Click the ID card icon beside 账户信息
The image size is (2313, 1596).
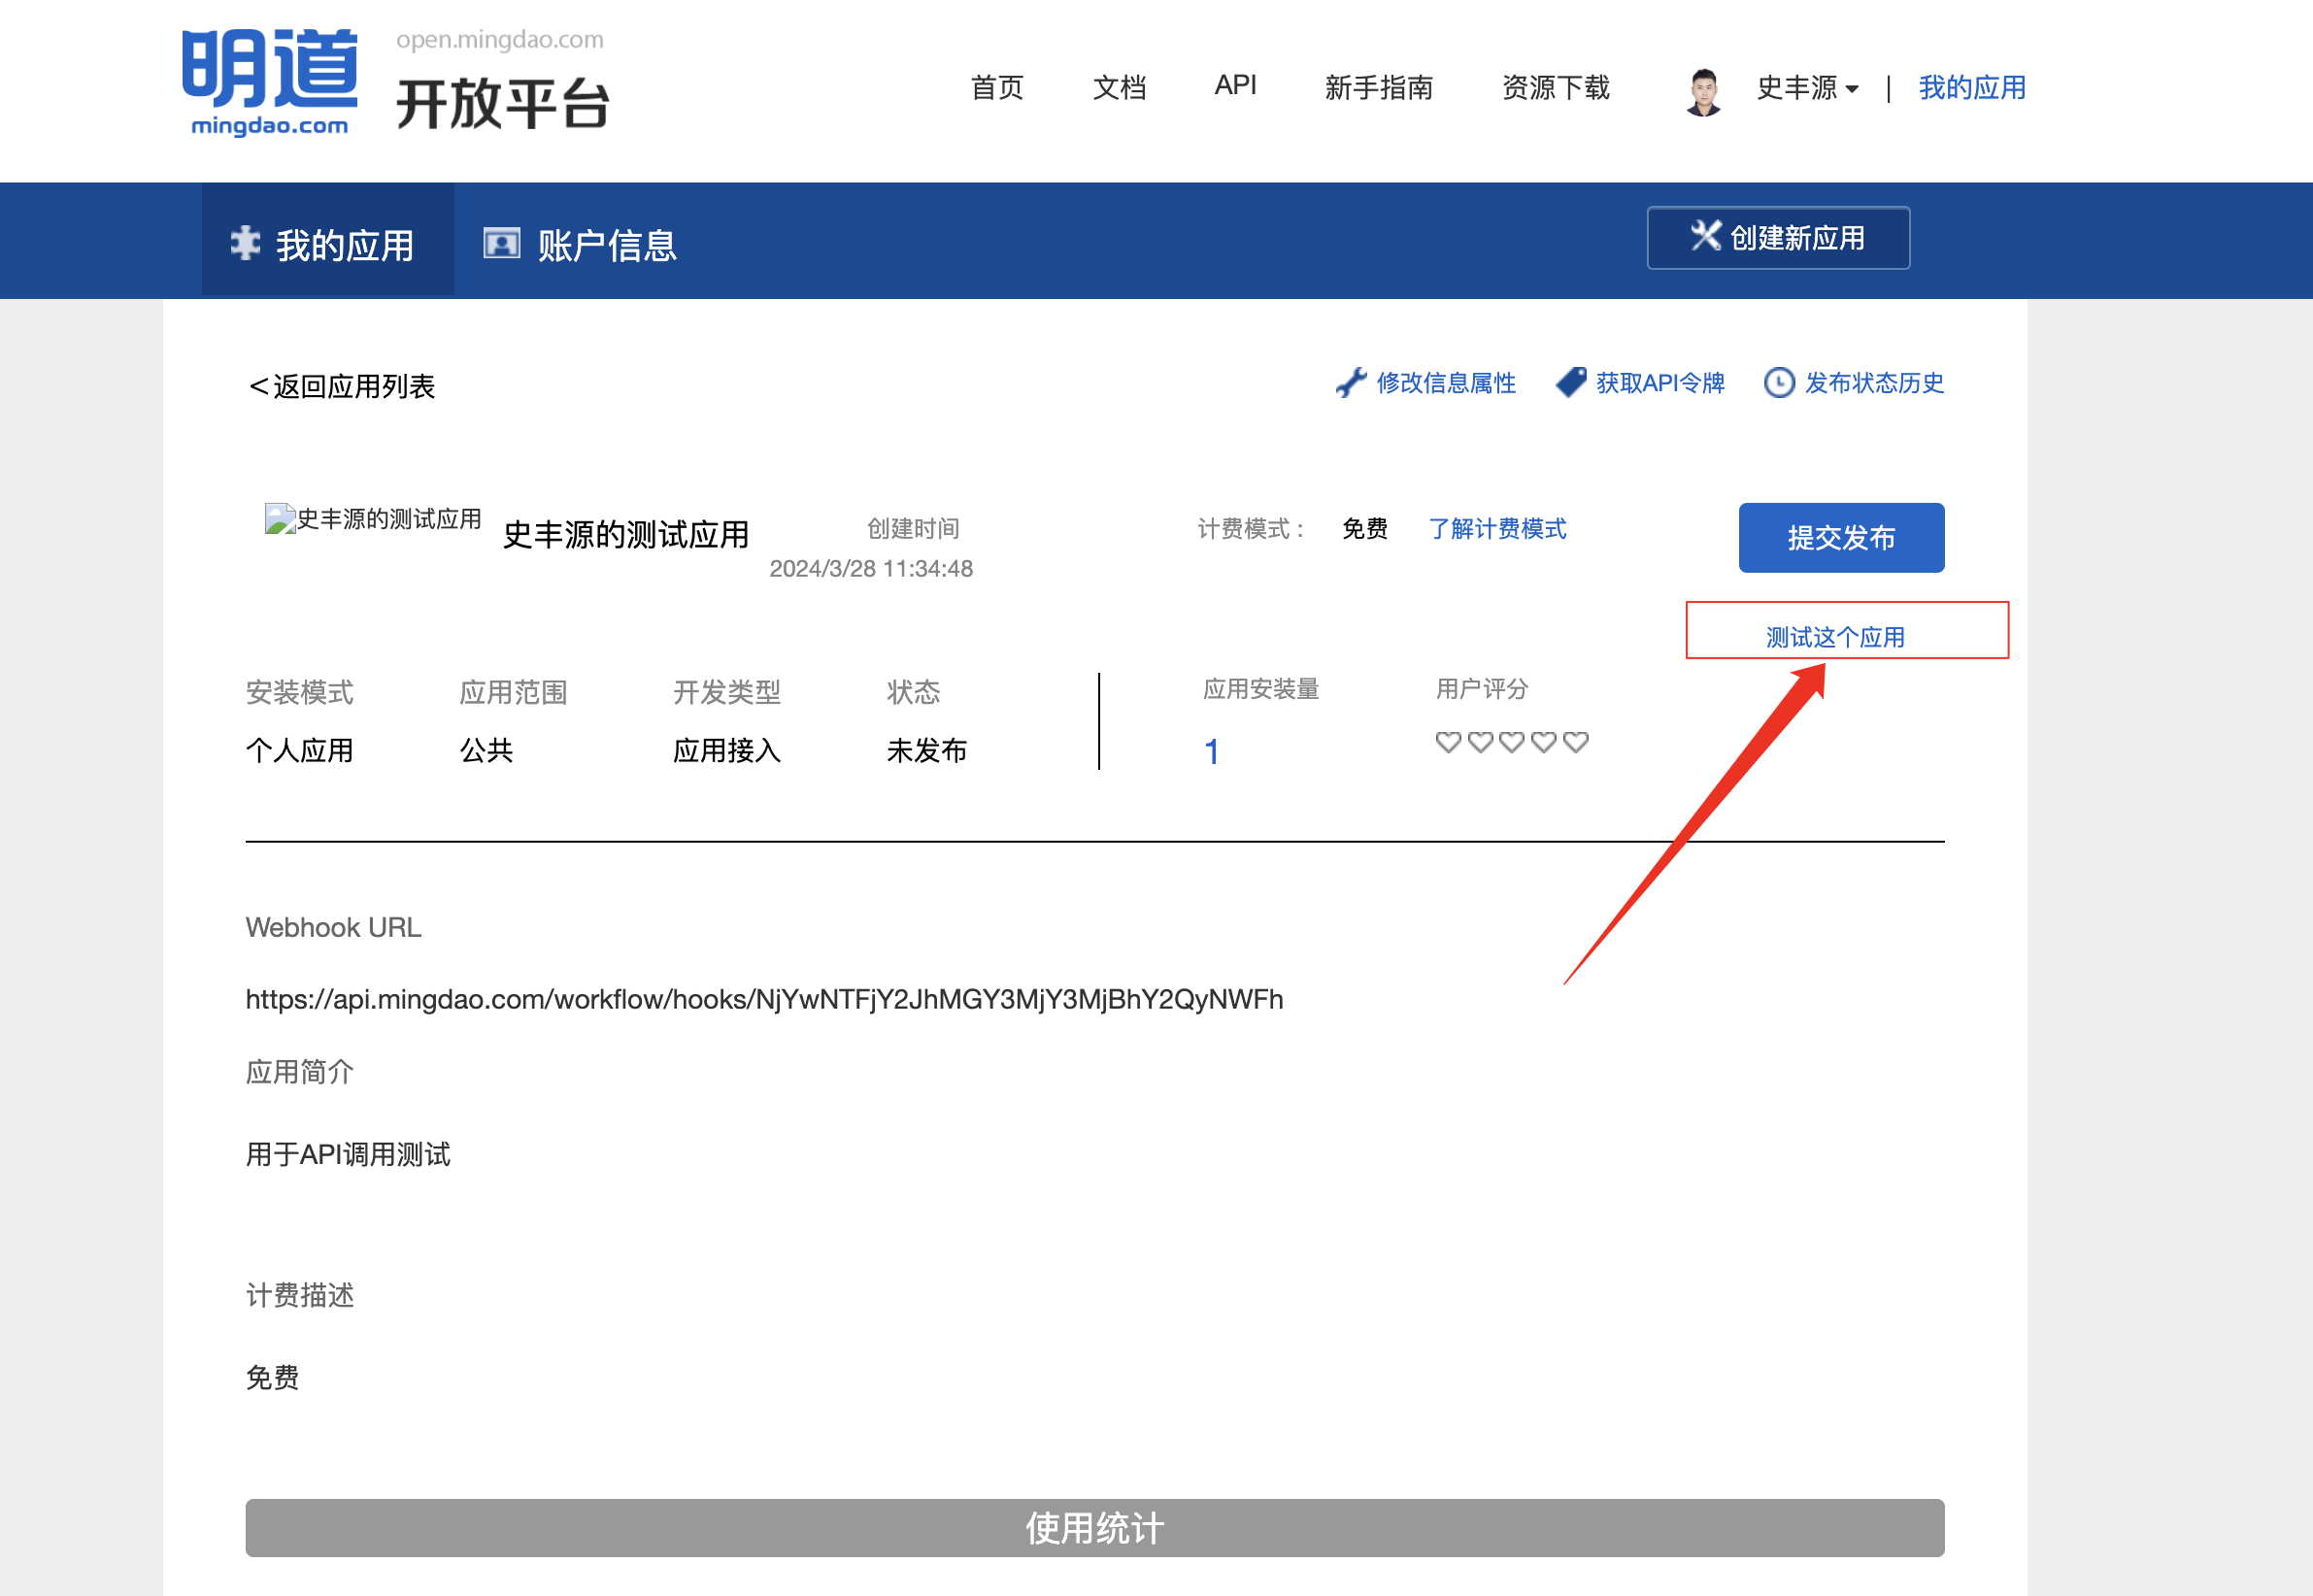[501, 243]
